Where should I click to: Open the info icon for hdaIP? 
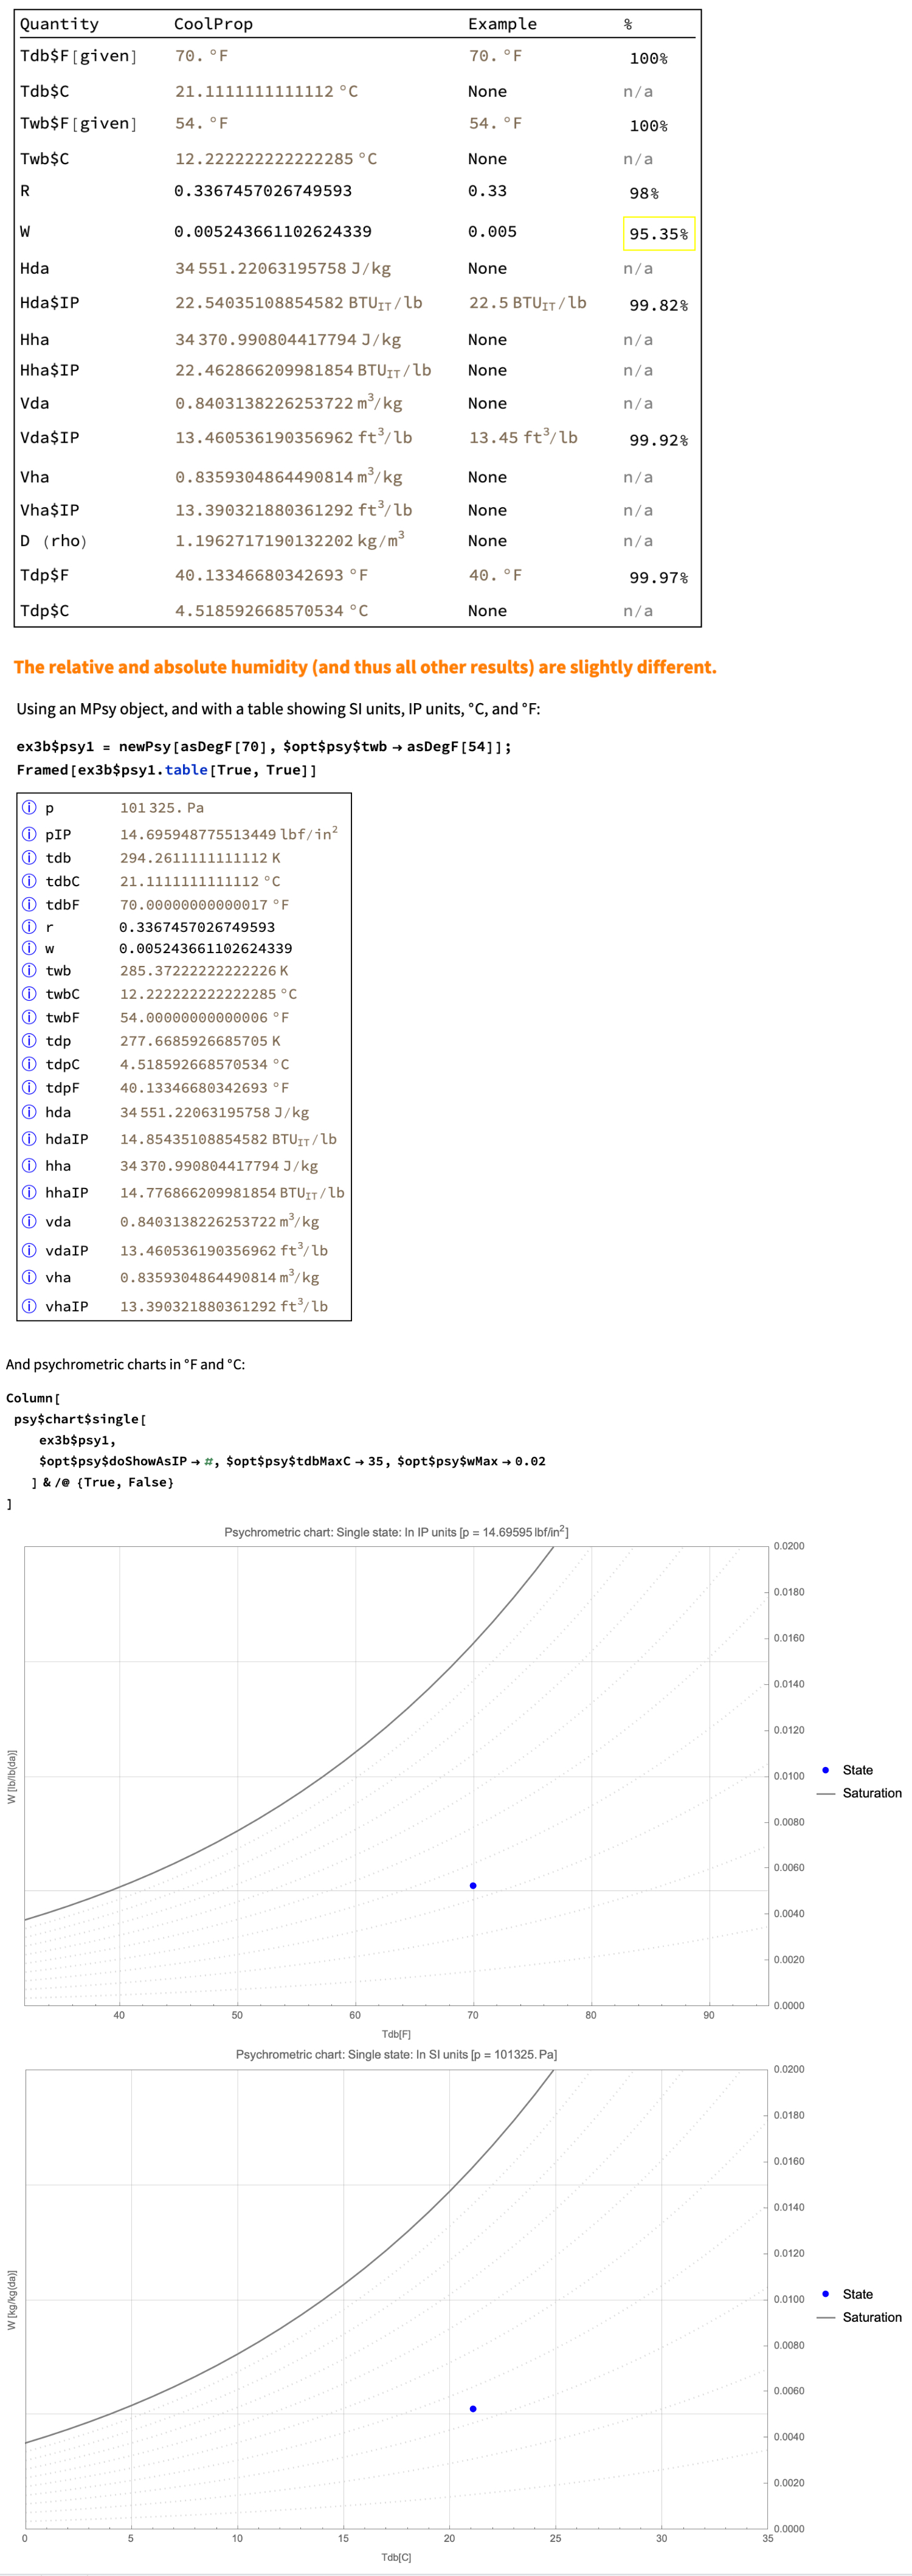pos(29,1139)
